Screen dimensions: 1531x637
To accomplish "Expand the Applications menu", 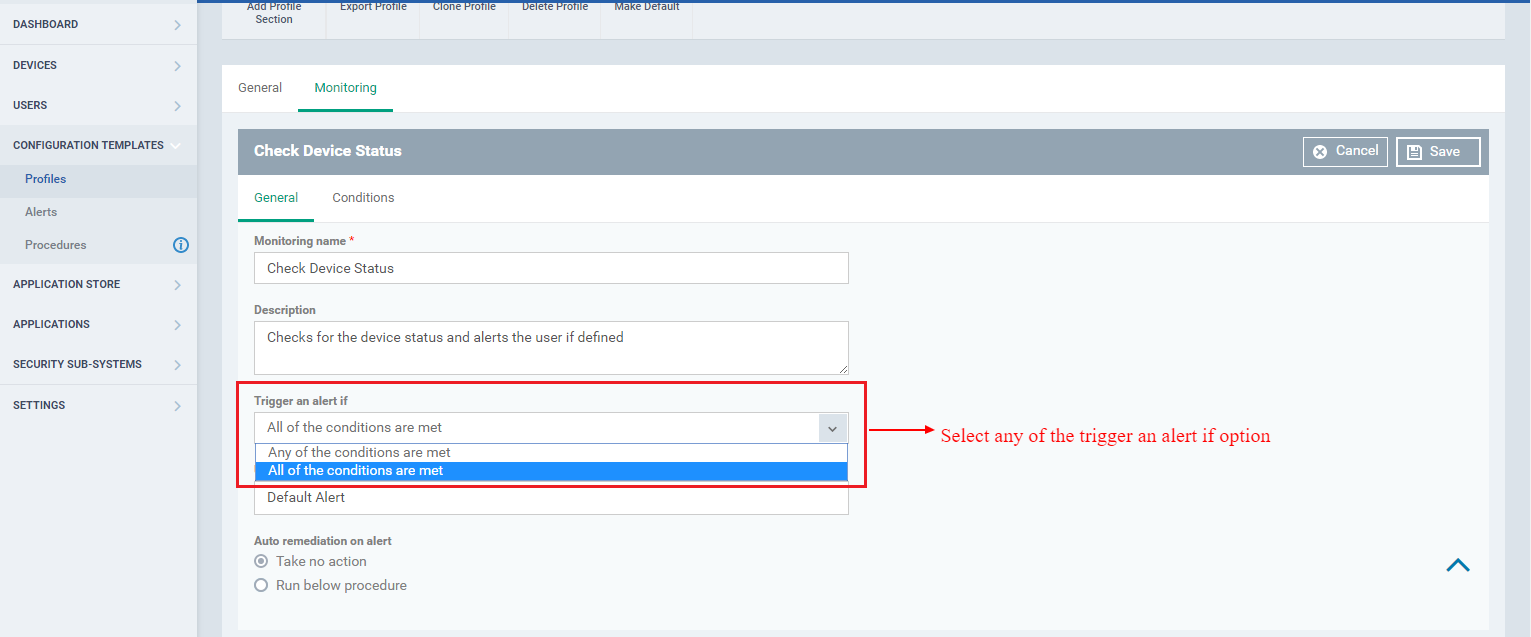I will coord(98,324).
